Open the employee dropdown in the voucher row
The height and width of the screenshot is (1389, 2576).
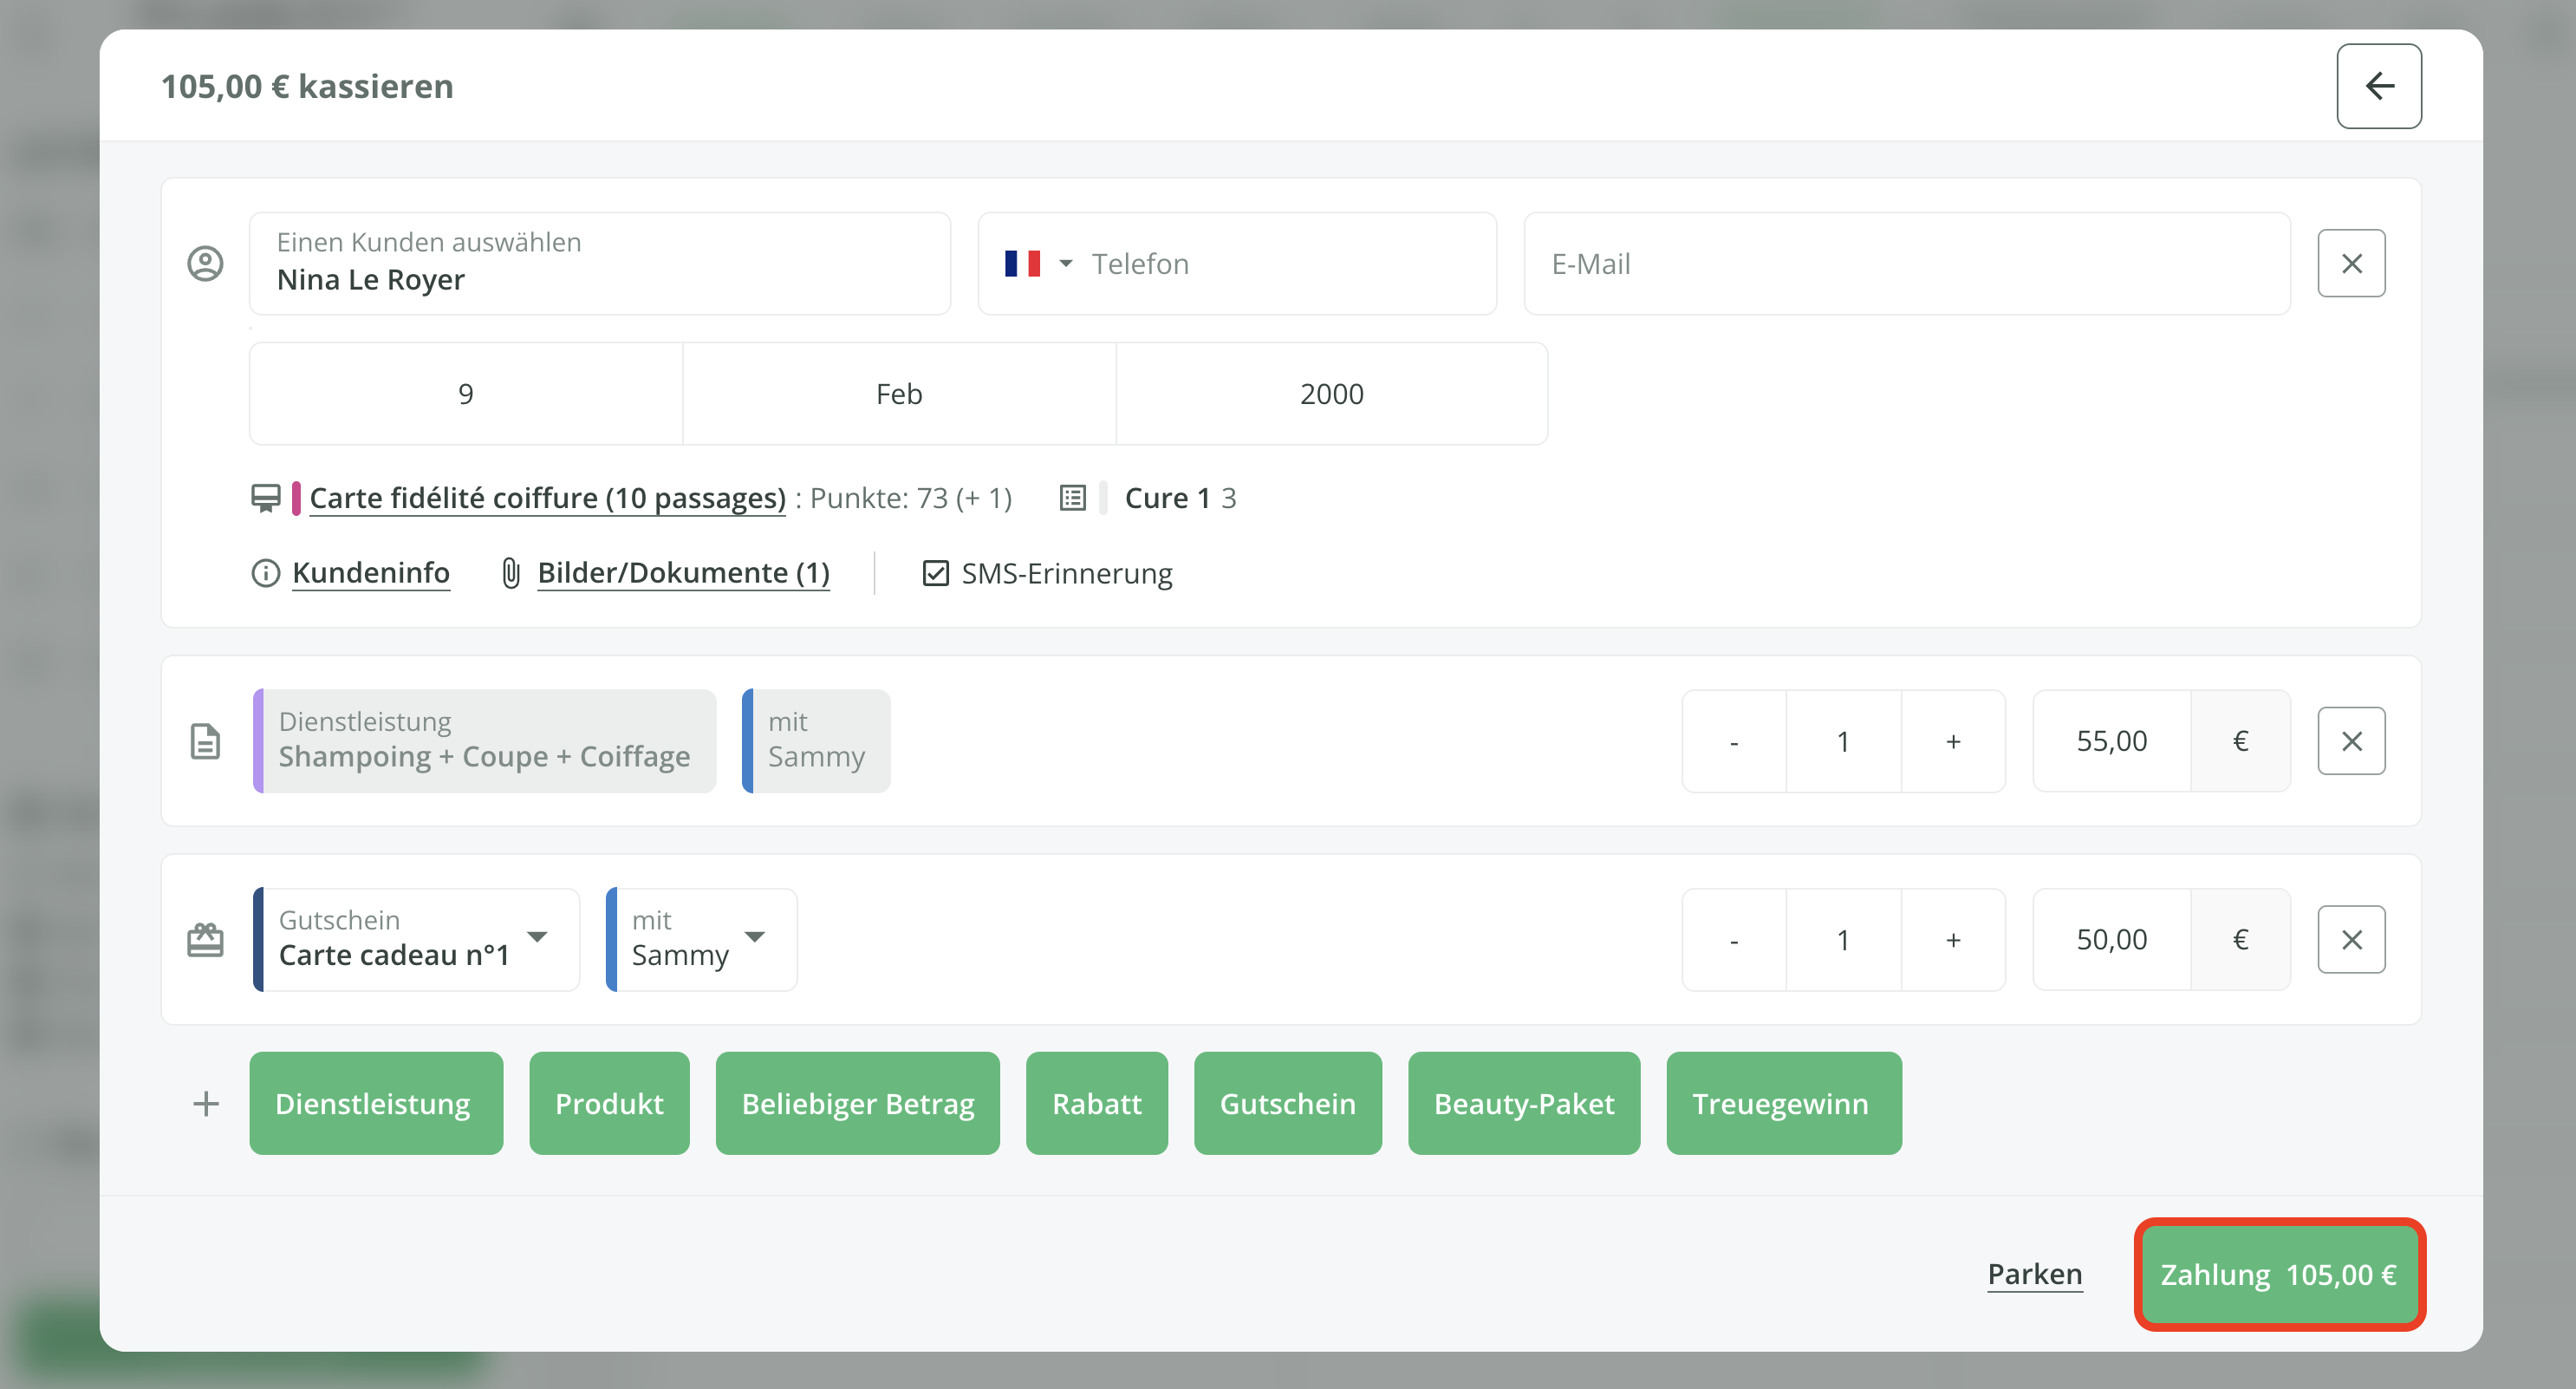(755, 938)
